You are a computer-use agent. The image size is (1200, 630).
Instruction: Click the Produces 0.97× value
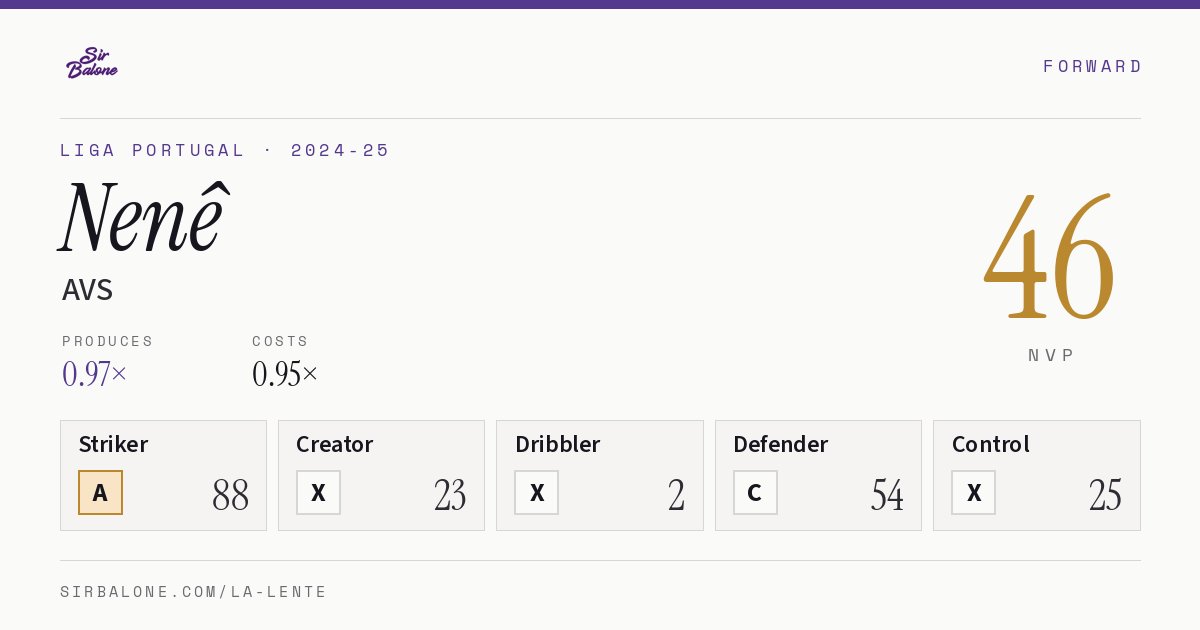pyautogui.click(x=94, y=374)
